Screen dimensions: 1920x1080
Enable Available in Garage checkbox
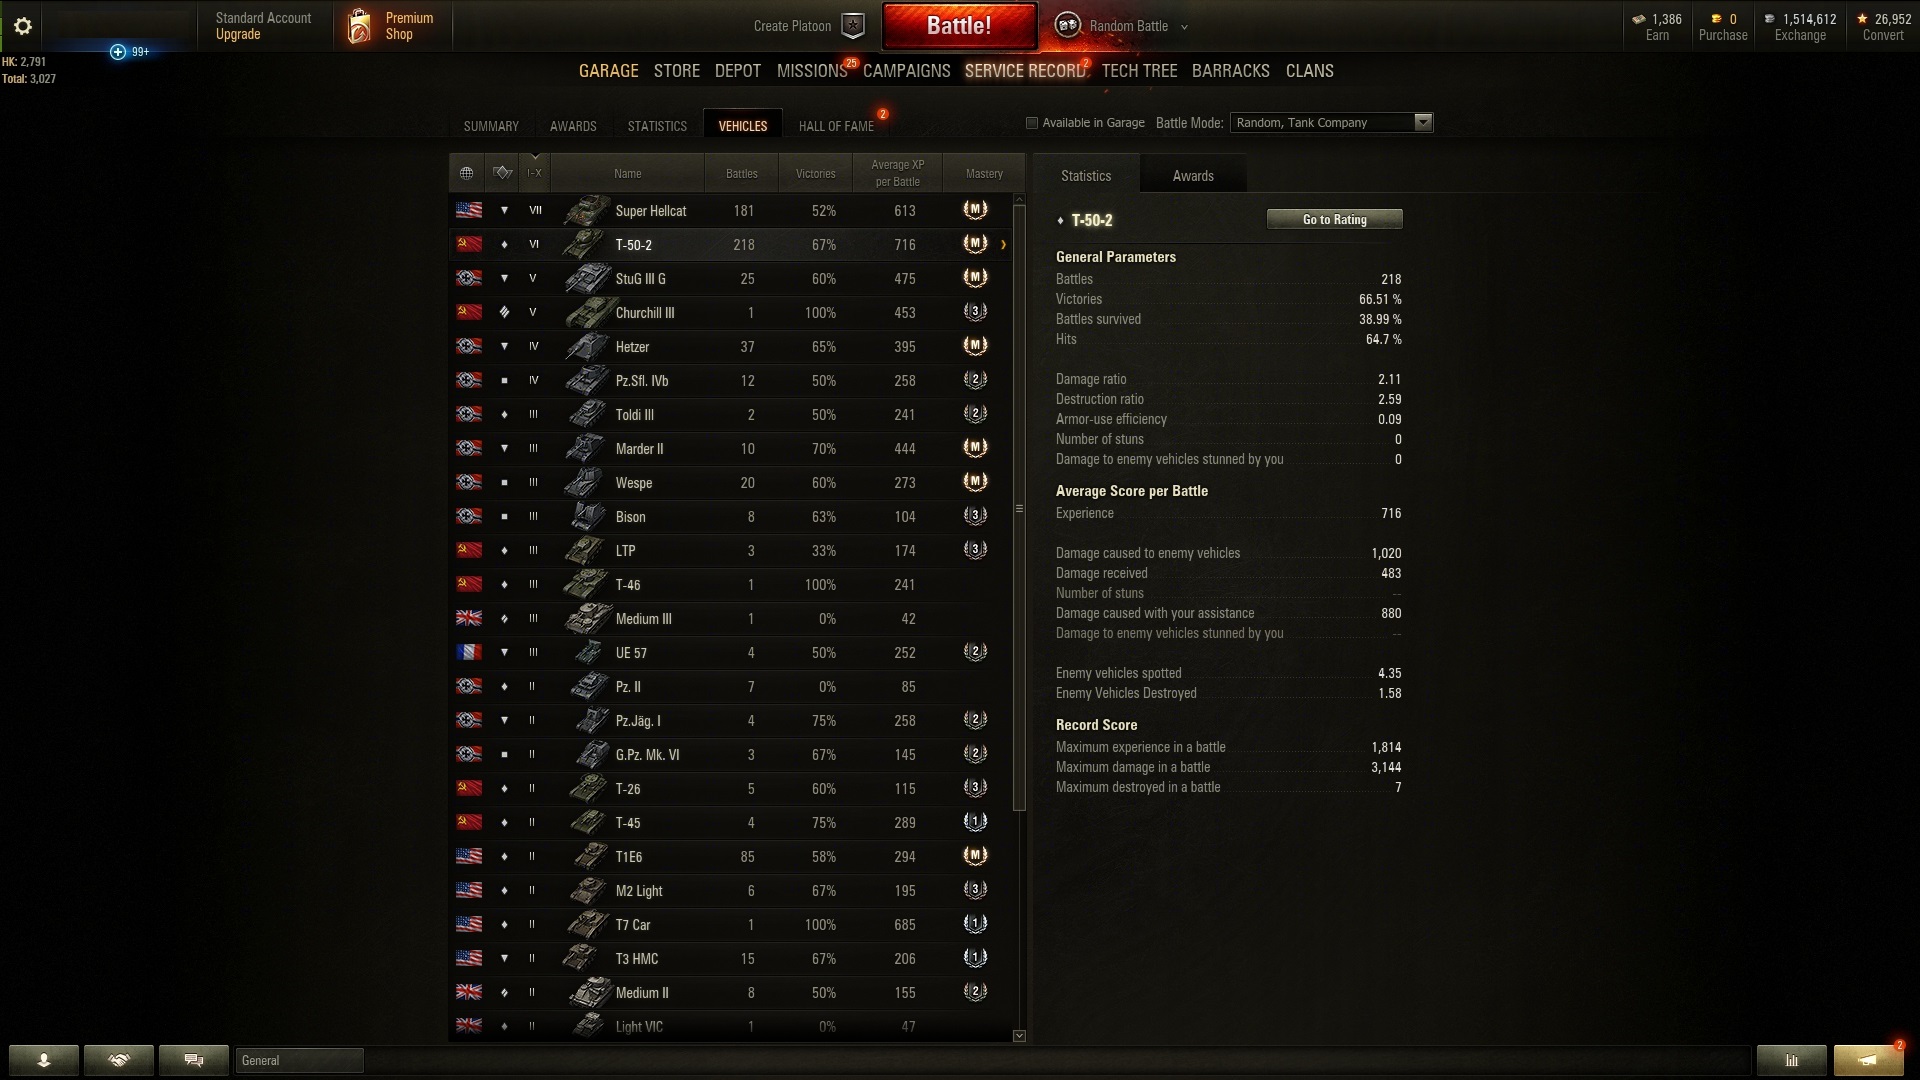tap(1032, 123)
